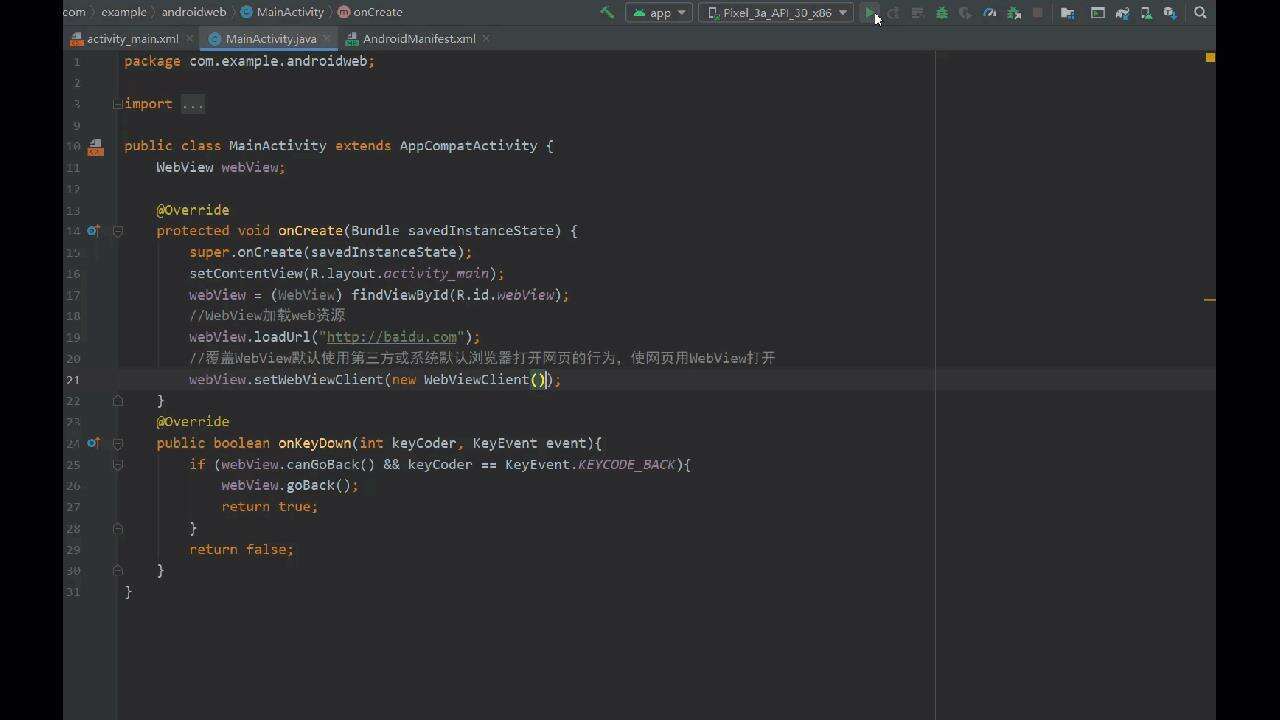Screen dimensions: 1280x720
Task: Click the override gutter icon beside onCreate
Action: point(93,231)
